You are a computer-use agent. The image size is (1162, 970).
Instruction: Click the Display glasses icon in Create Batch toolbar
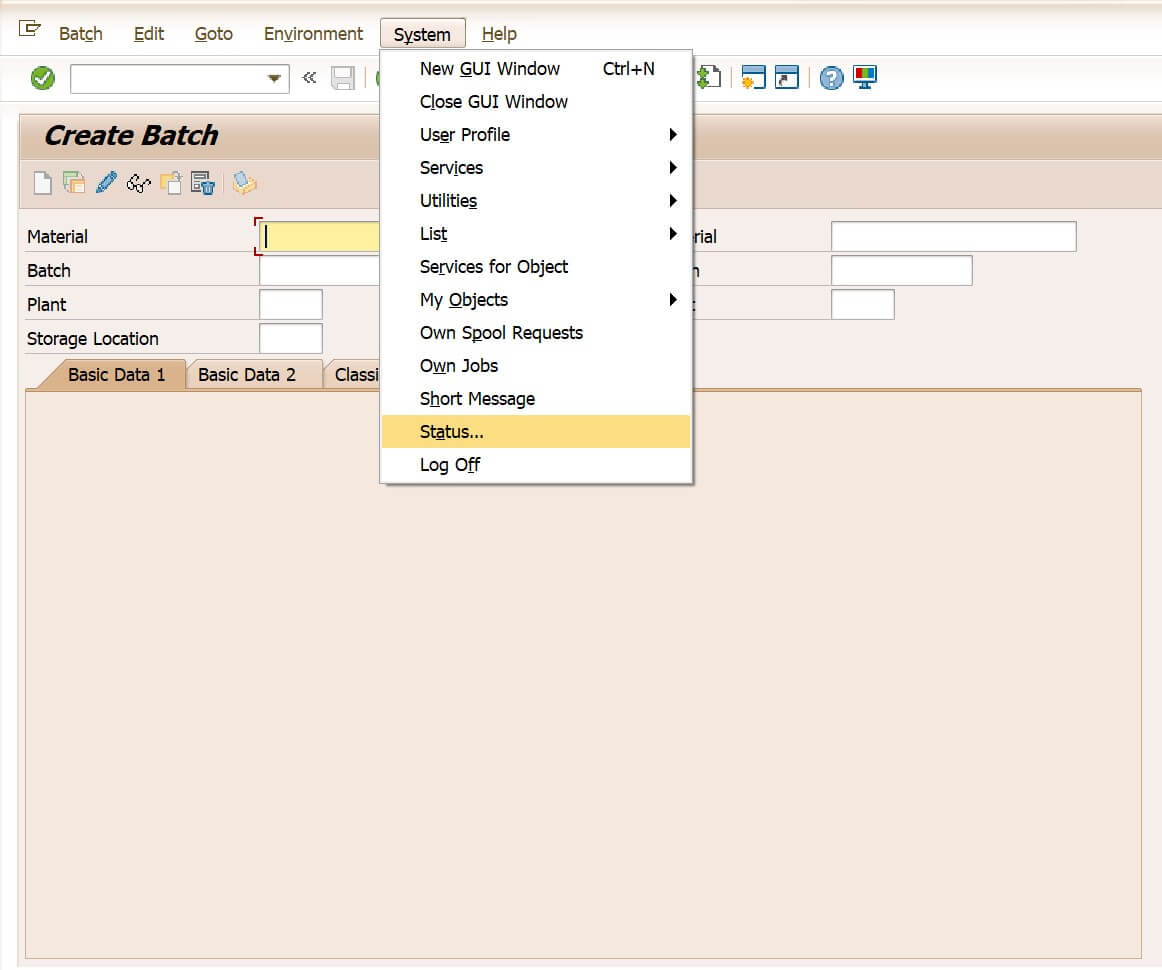pos(138,182)
